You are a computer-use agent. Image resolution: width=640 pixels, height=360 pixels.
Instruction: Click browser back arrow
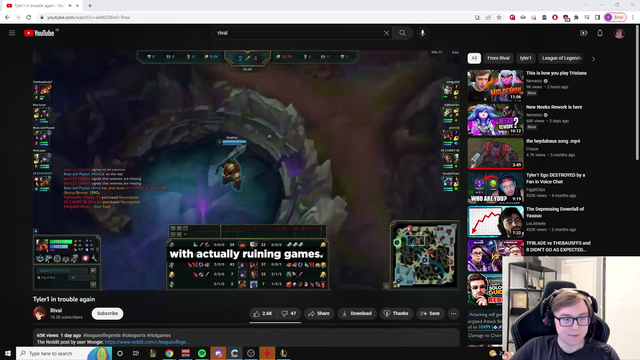click(x=7, y=17)
